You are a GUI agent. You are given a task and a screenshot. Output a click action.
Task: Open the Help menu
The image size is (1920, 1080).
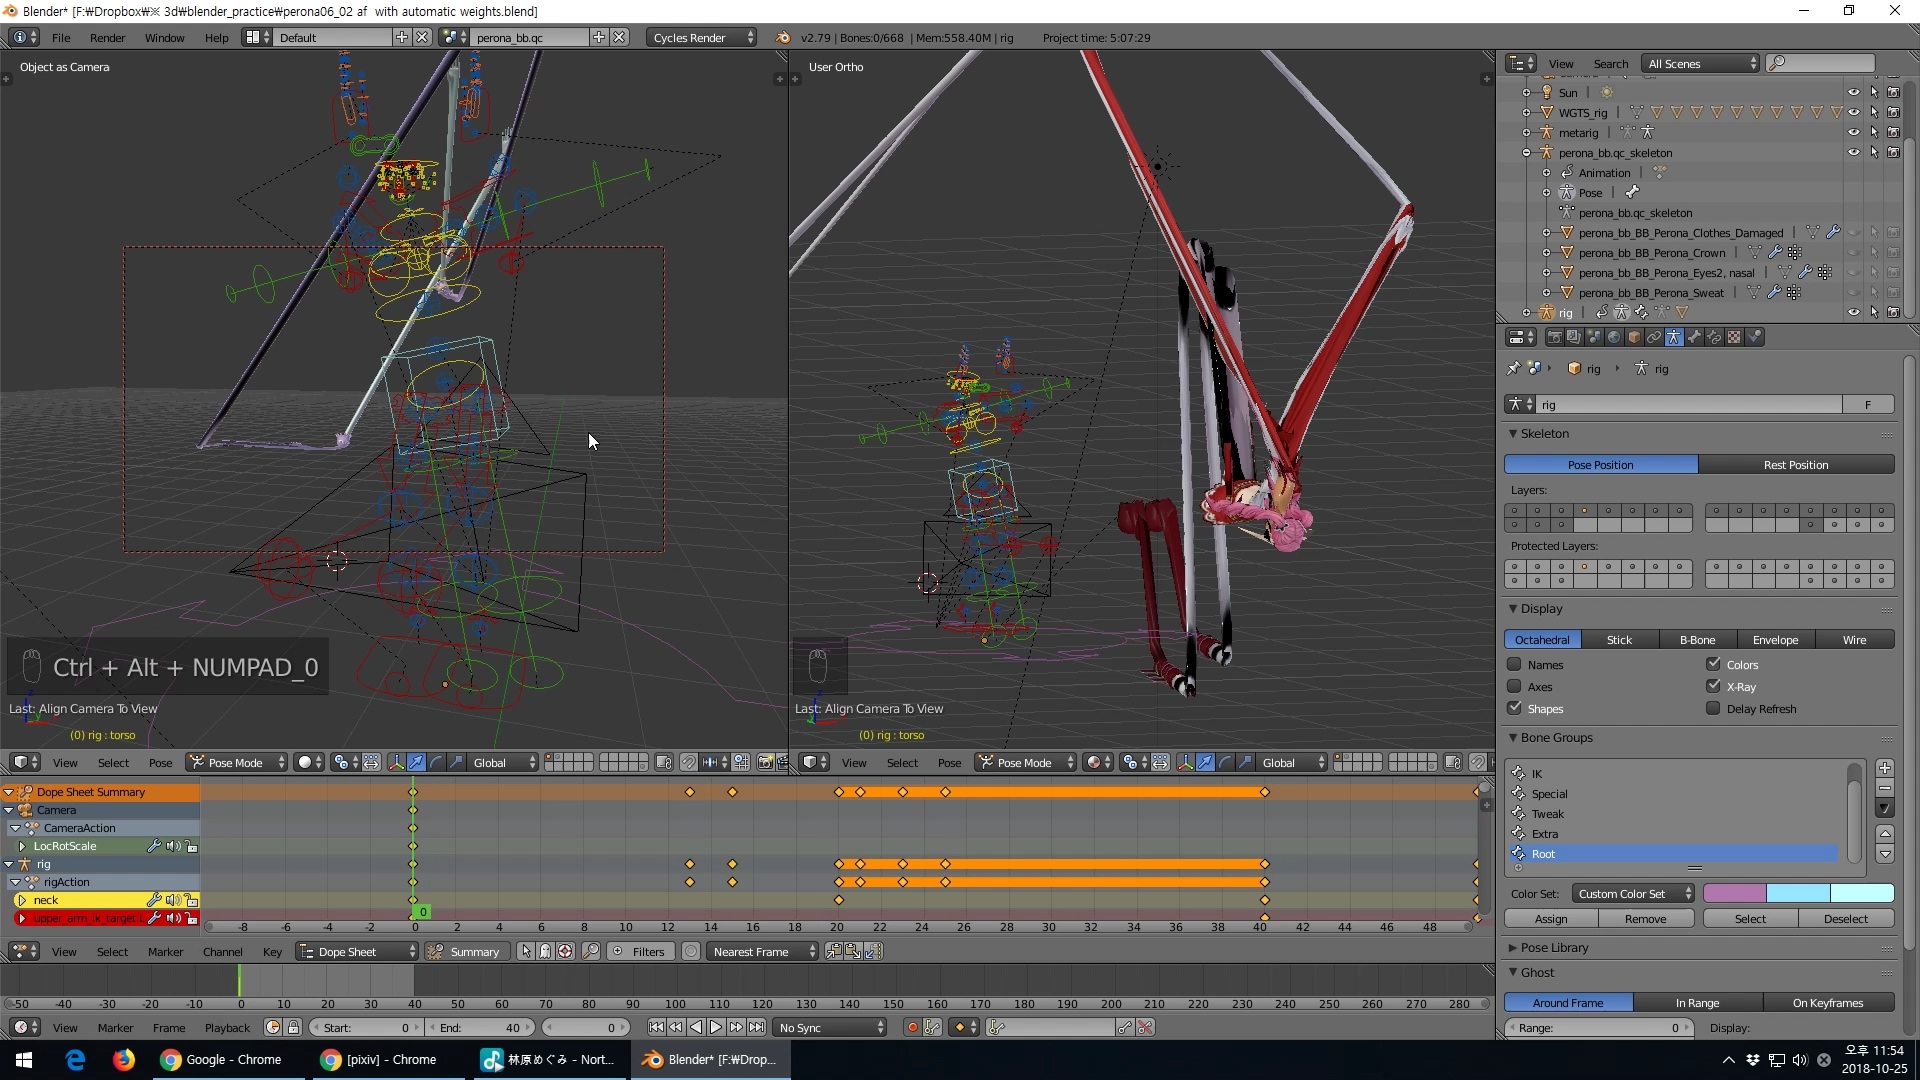click(x=217, y=38)
